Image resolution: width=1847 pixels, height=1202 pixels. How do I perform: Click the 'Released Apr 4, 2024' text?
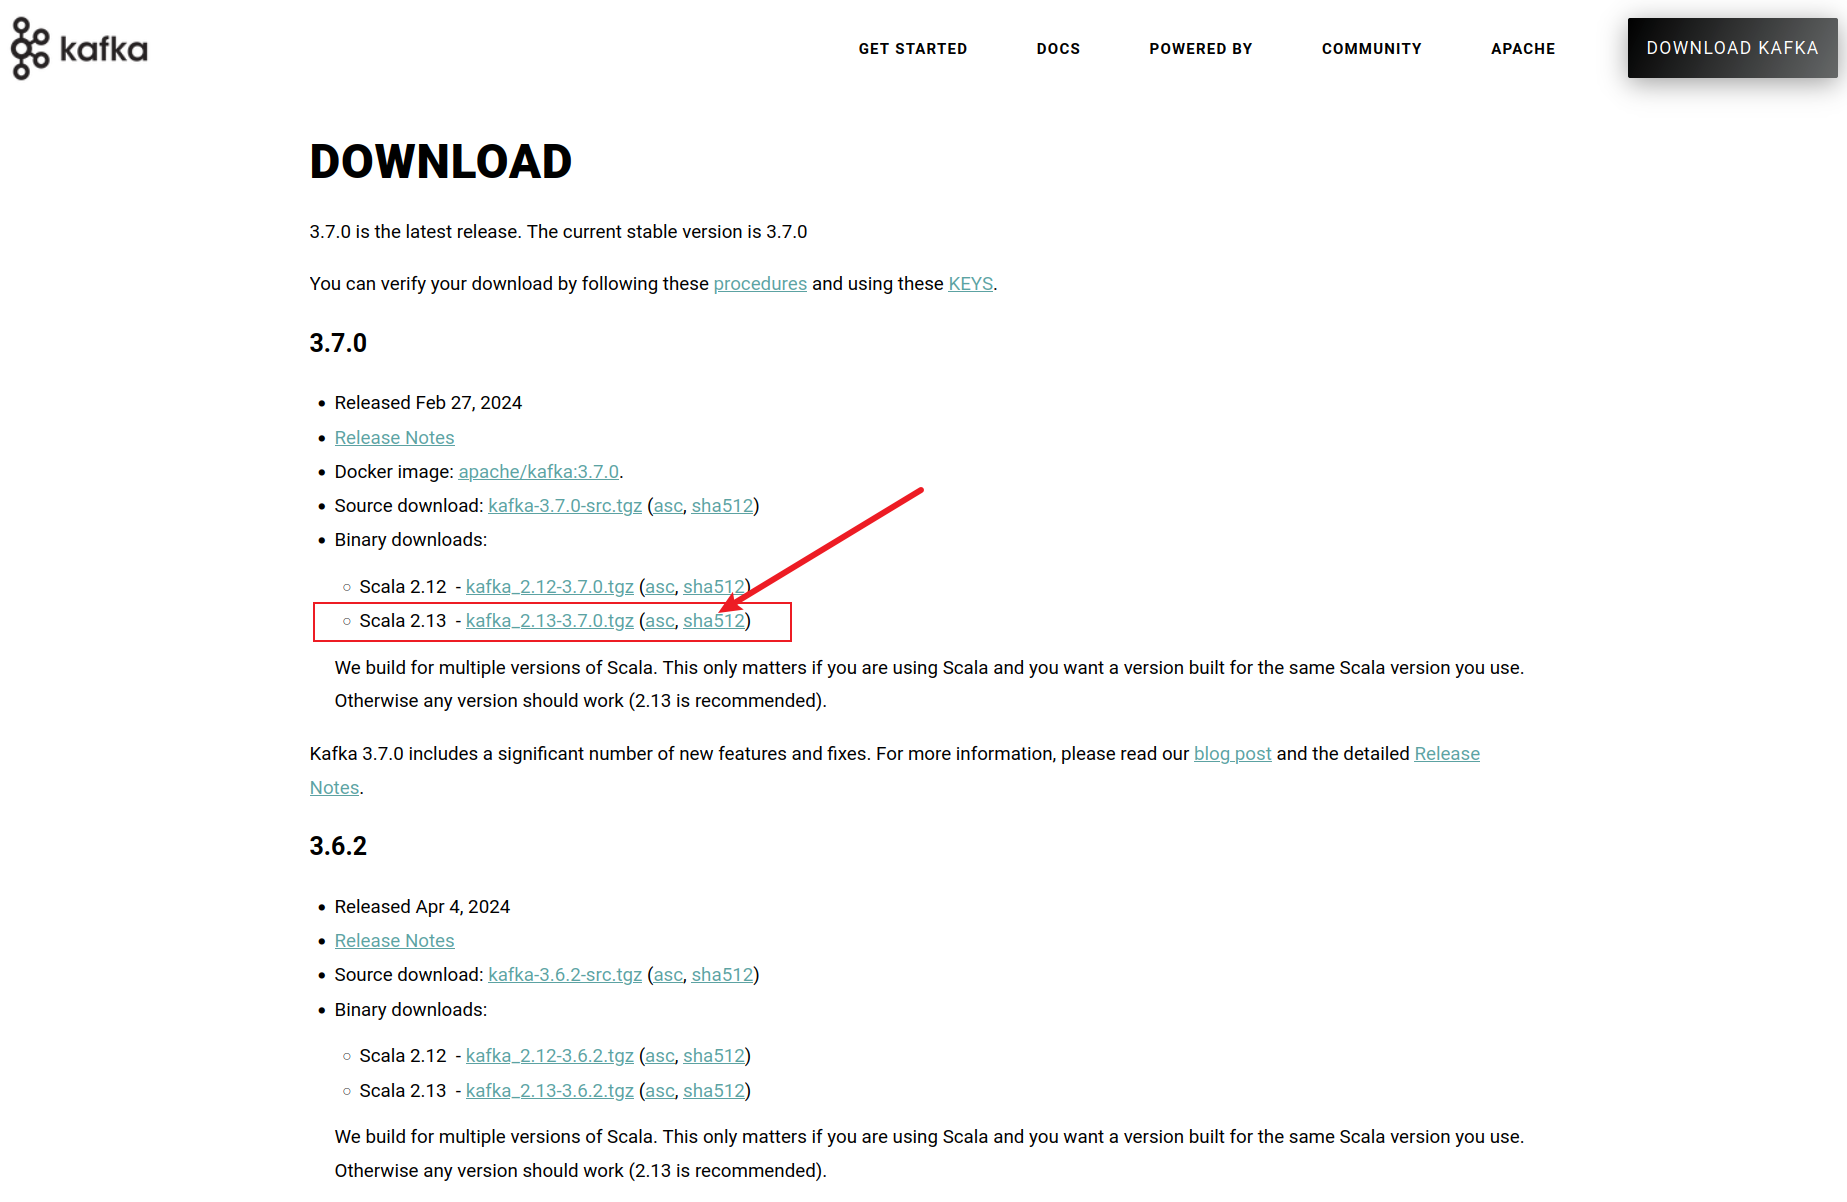tap(422, 907)
